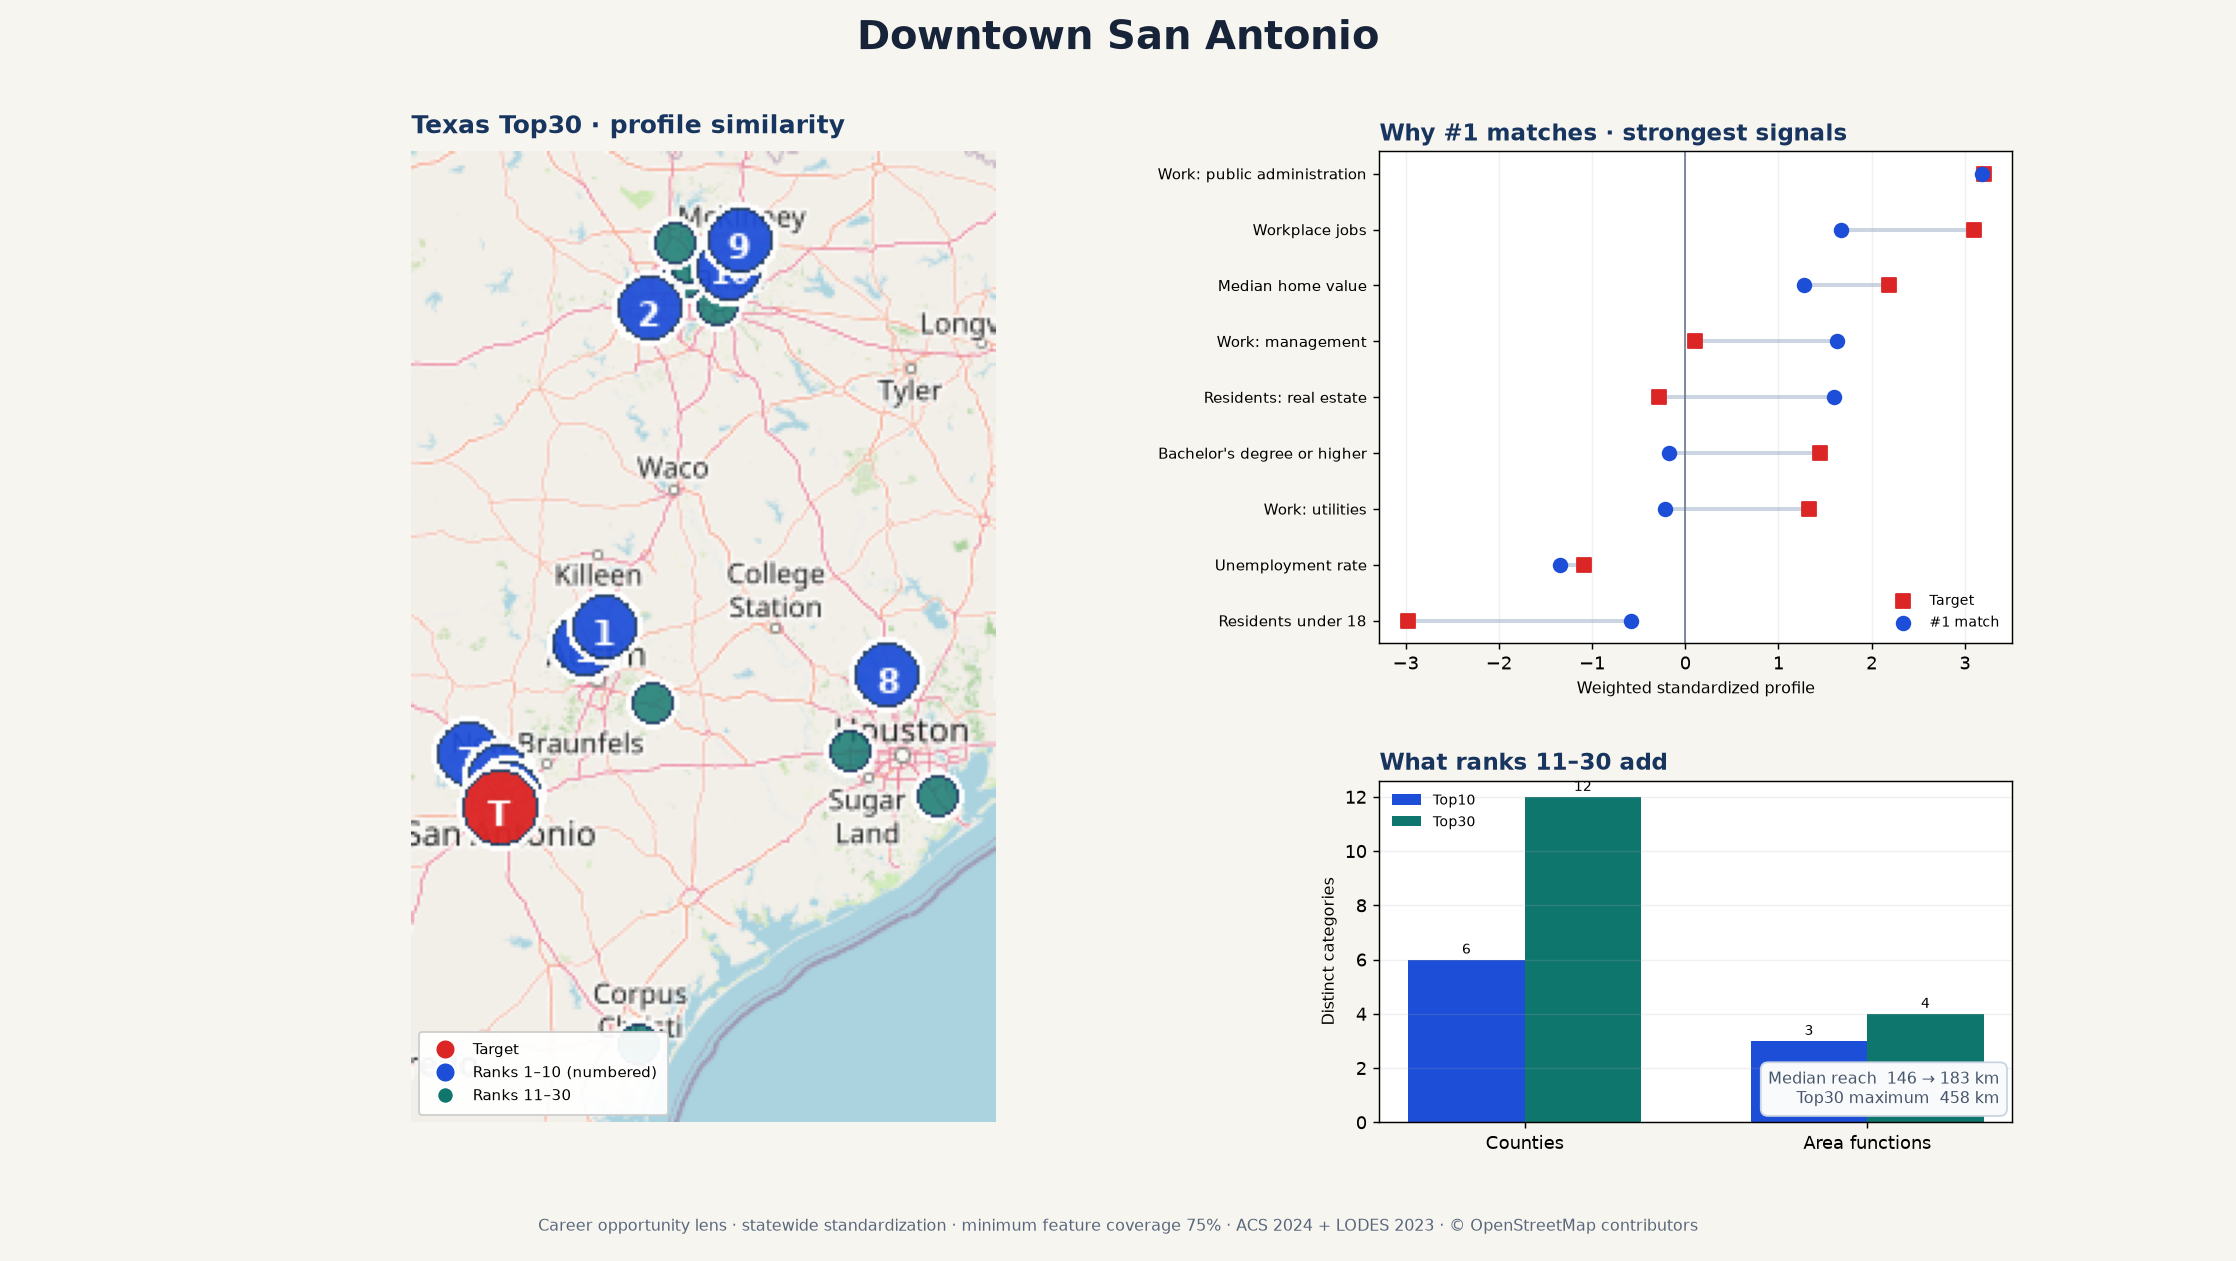
Task: Select blue map marker numbered 9
Action: [x=739, y=241]
